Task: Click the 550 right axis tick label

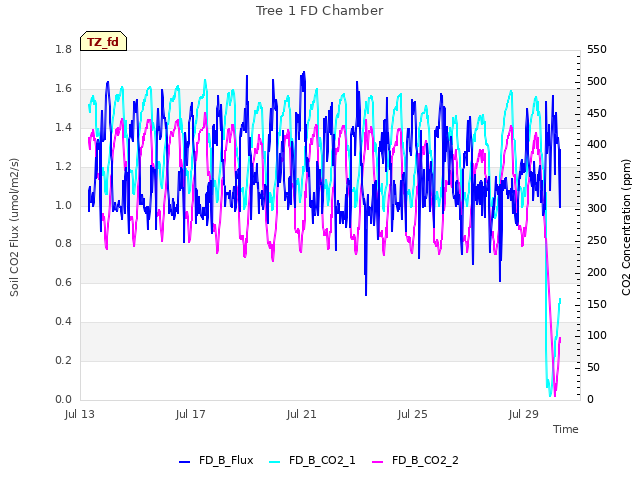Action: tap(597, 49)
